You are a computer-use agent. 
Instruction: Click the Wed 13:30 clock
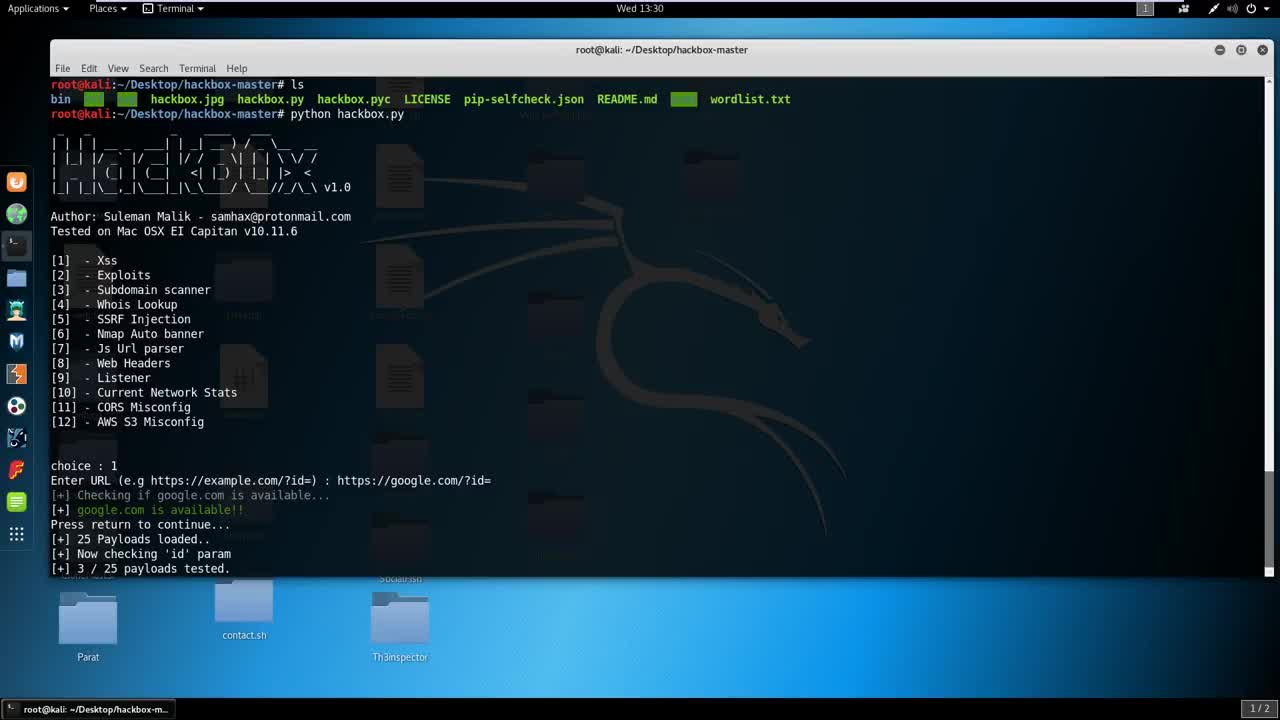click(640, 8)
